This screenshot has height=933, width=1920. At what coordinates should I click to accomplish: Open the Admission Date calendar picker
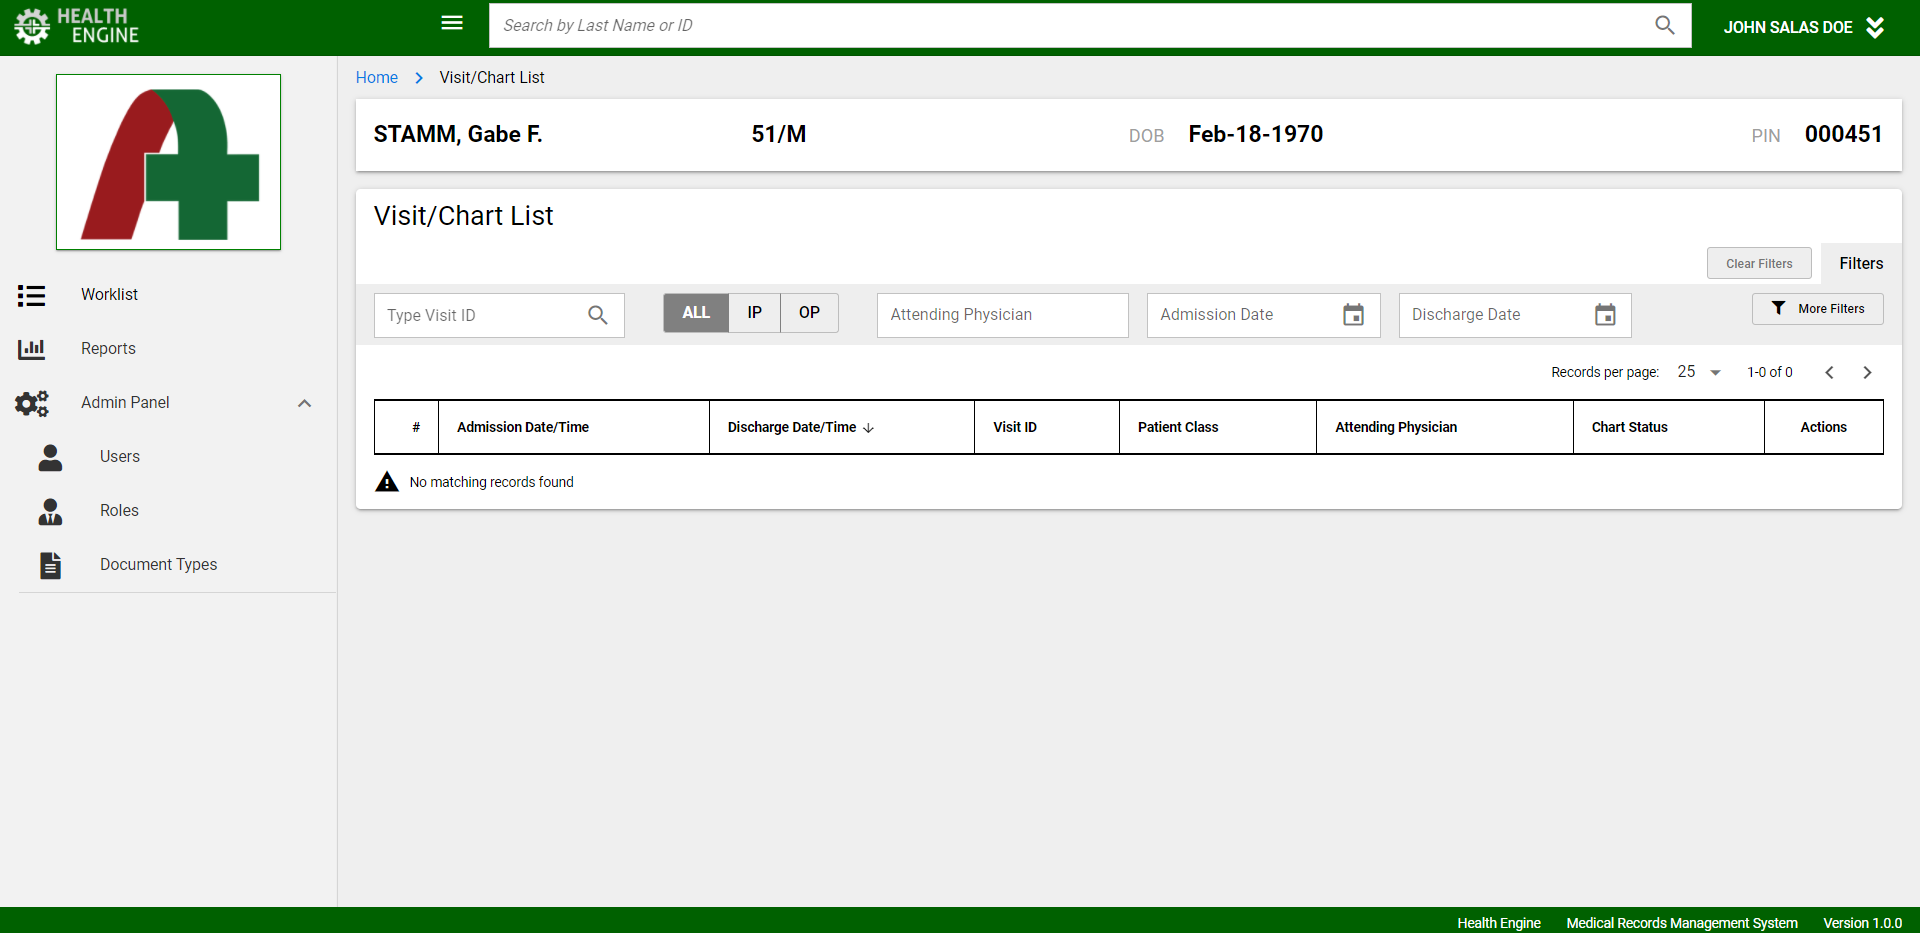1353,315
